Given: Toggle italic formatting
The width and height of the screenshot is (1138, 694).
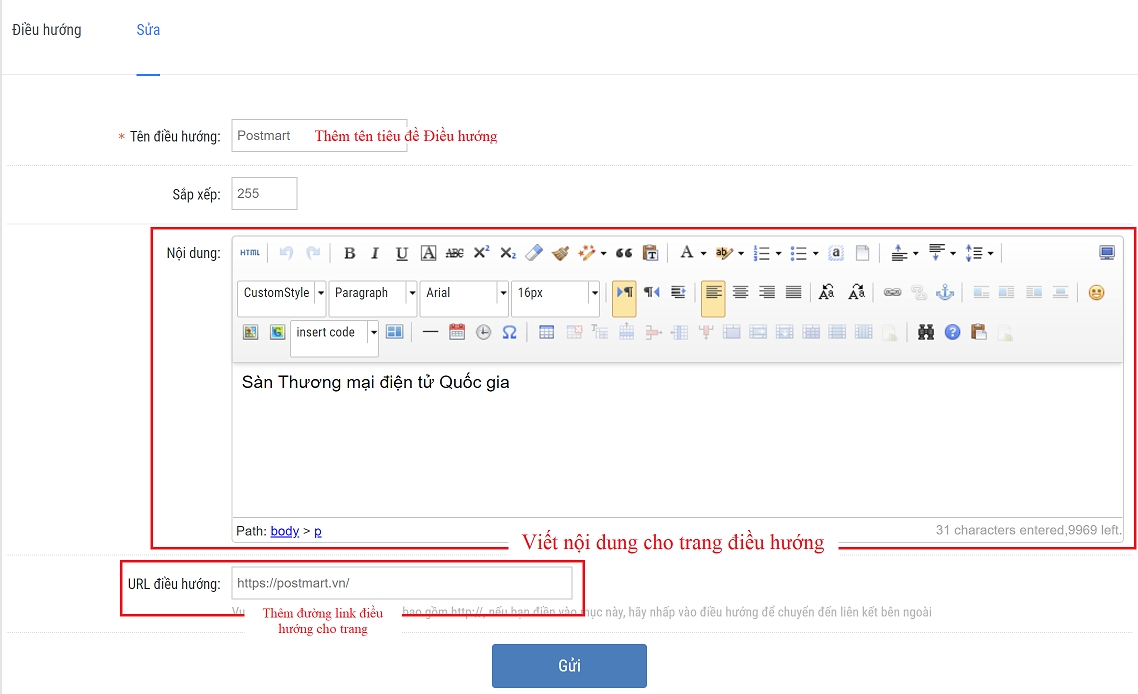Looking at the screenshot, I should 375,253.
